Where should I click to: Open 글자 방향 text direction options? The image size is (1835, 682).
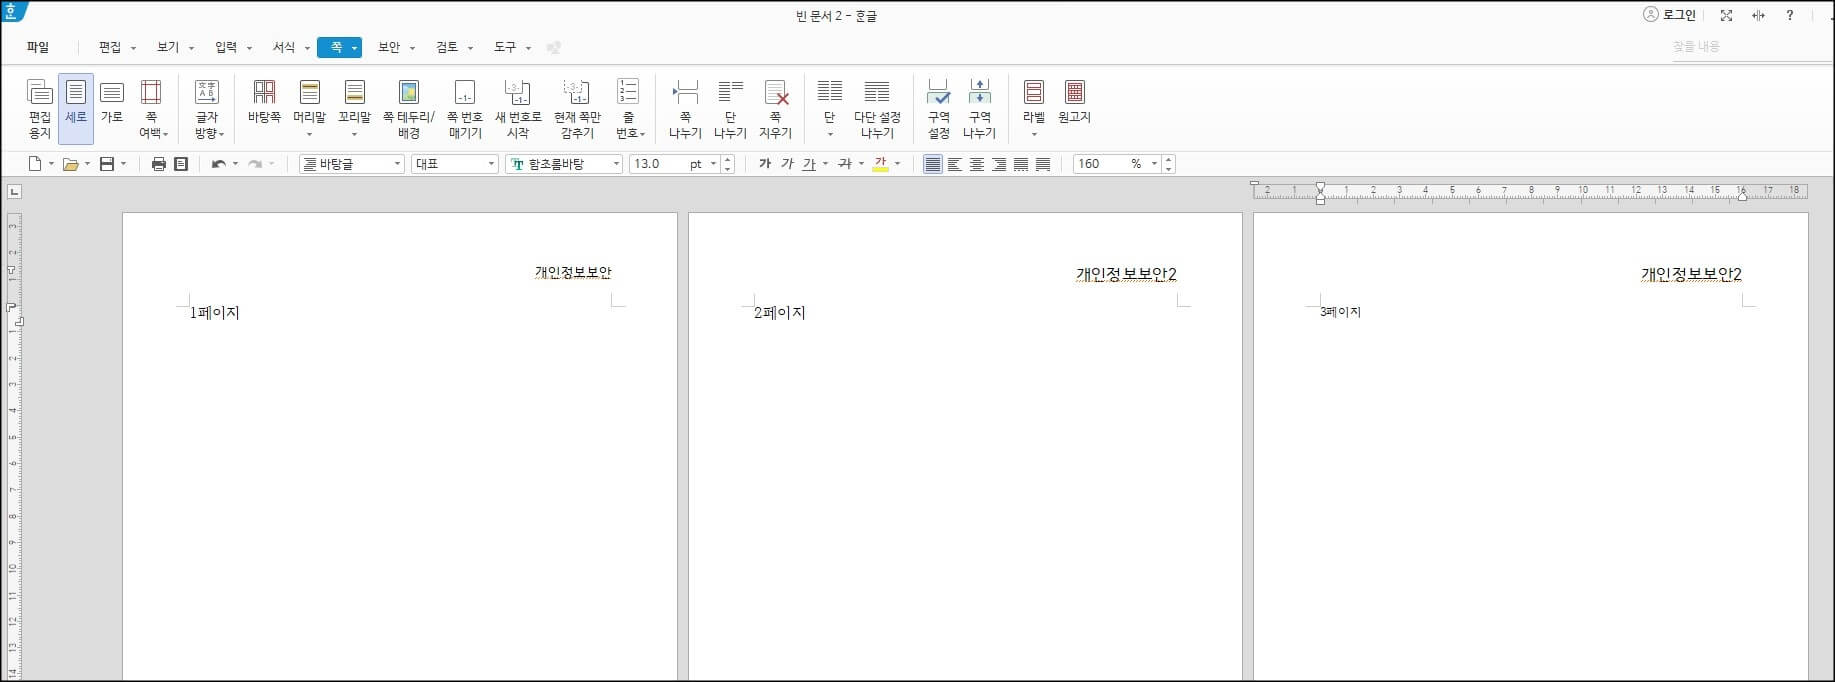[208, 109]
